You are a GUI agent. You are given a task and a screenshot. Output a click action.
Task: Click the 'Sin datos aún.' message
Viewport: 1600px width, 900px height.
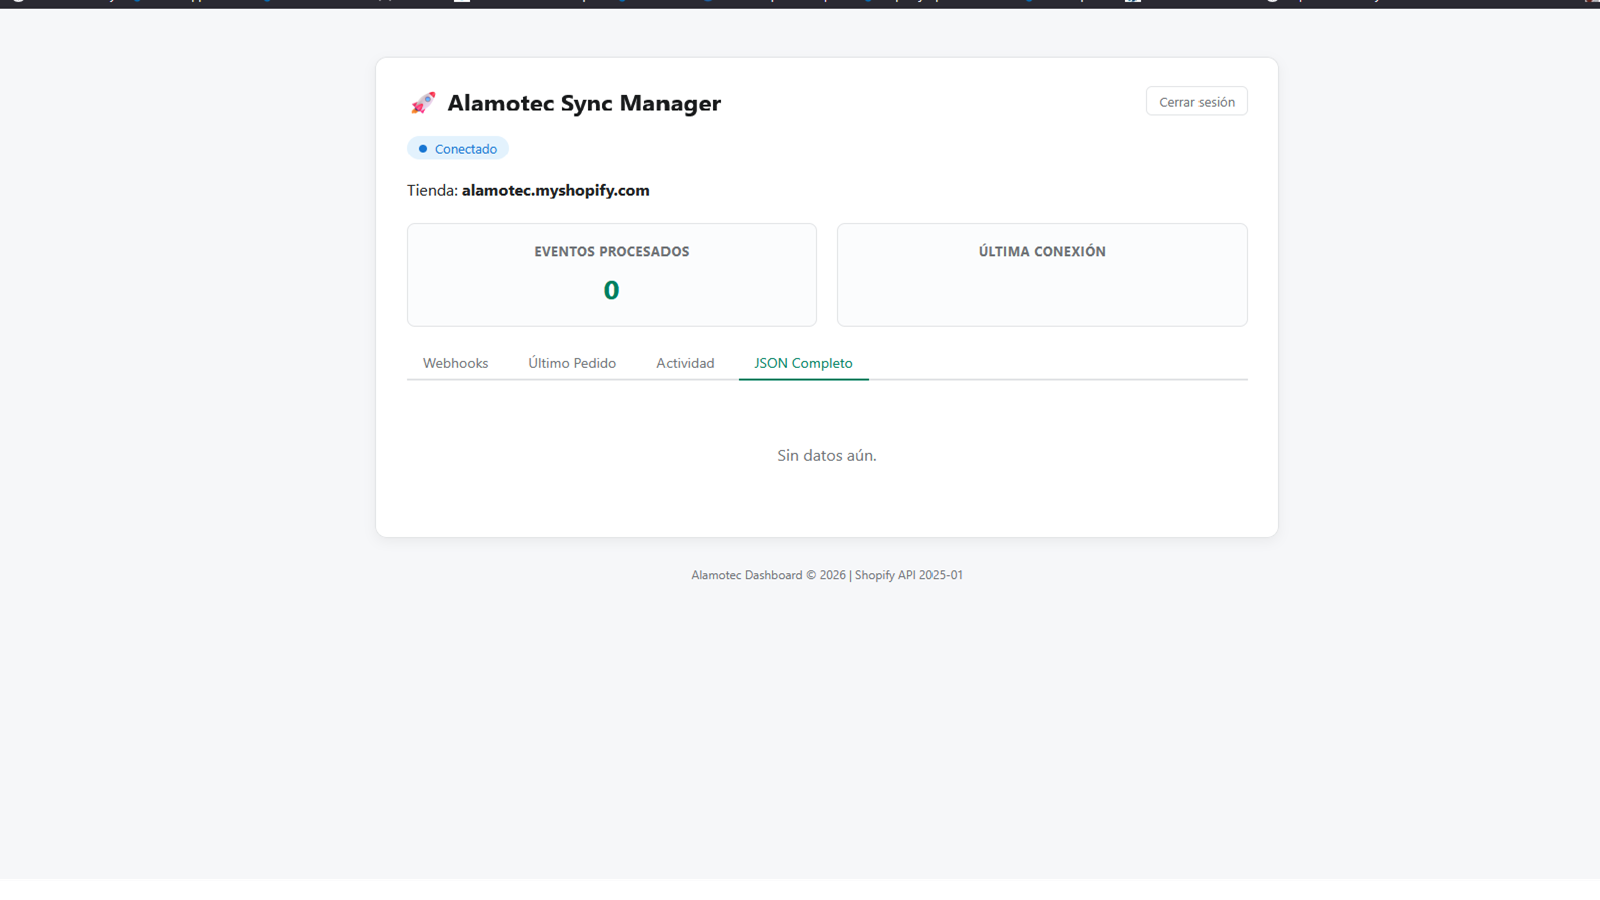click(827, 455)
